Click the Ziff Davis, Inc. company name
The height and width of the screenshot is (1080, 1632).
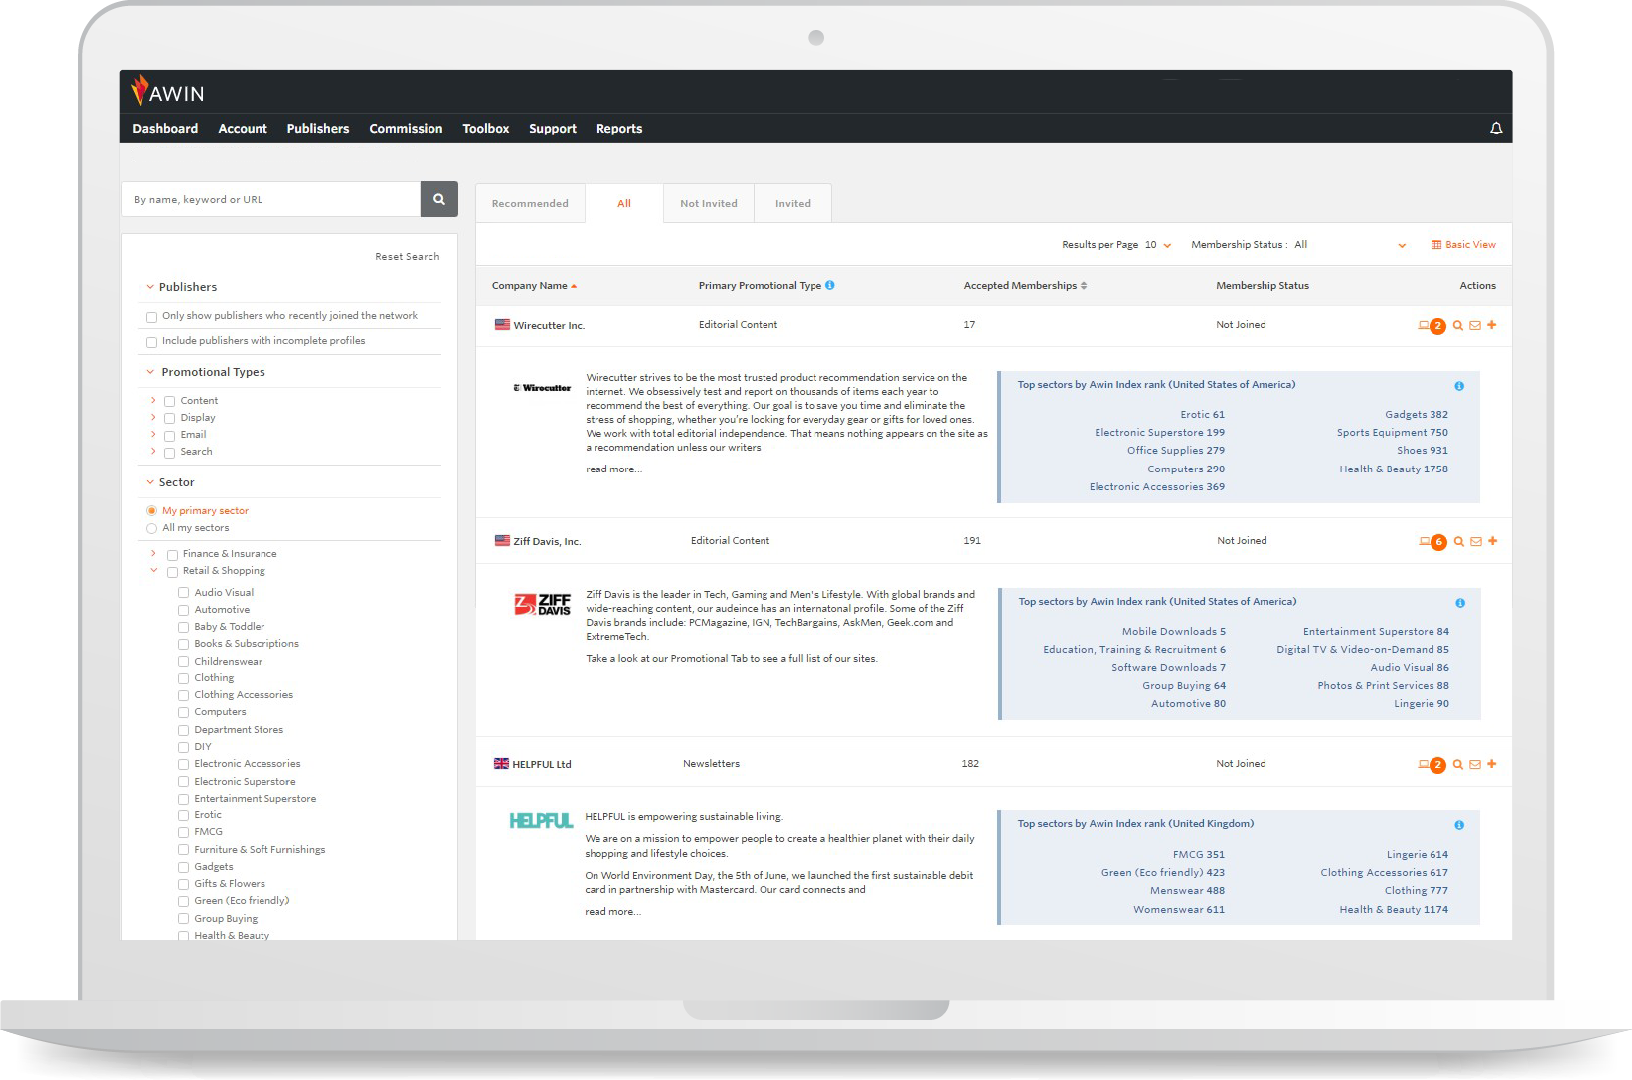pos(547,542)
